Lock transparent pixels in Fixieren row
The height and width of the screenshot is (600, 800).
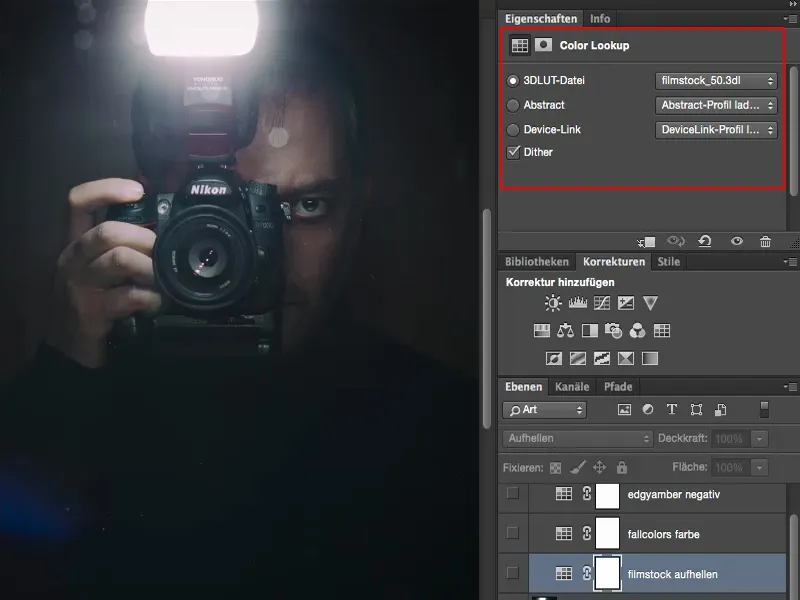tap(556, 468)
